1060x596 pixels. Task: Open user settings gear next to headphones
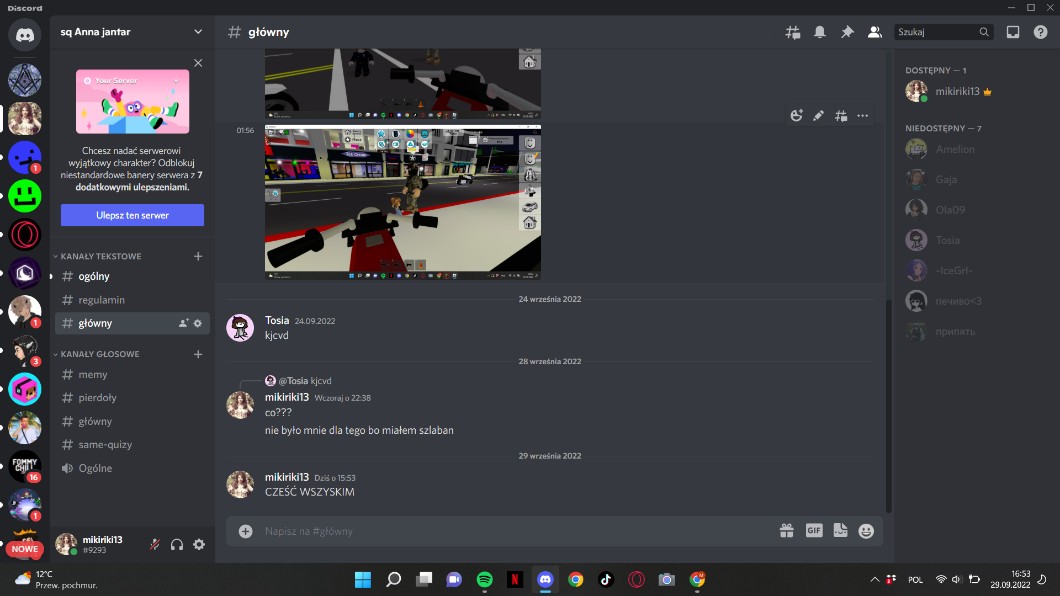tap(199, 544)
